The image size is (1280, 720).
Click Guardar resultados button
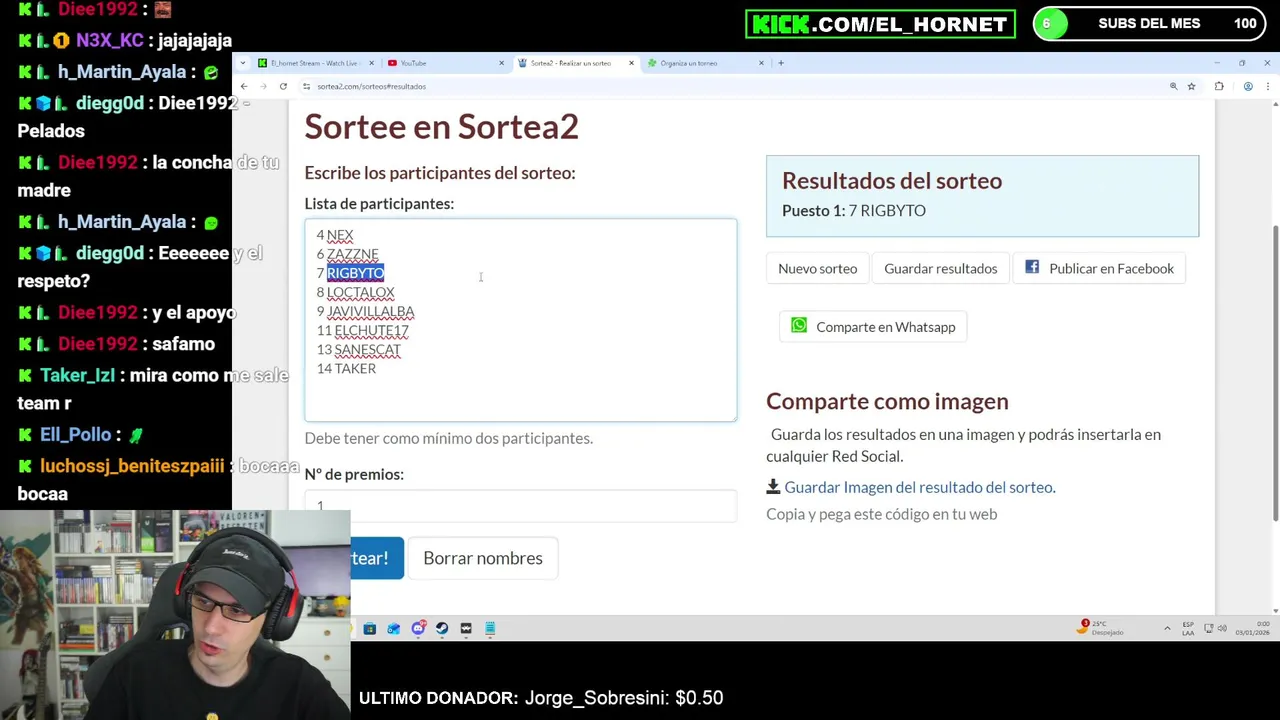(941, 268)
